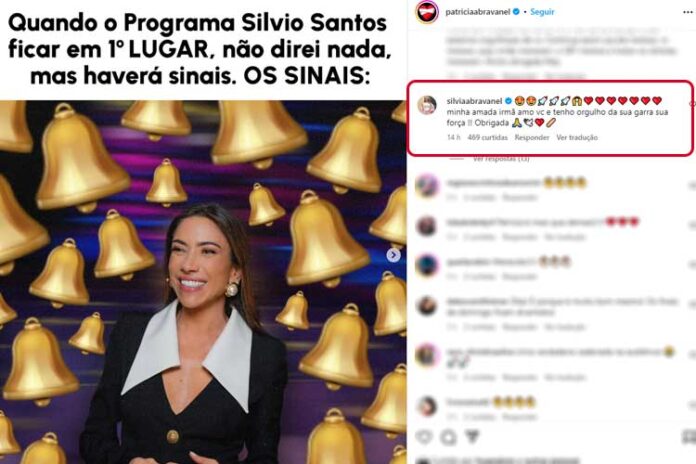Like the post with heart icon

tap(424, 437)
